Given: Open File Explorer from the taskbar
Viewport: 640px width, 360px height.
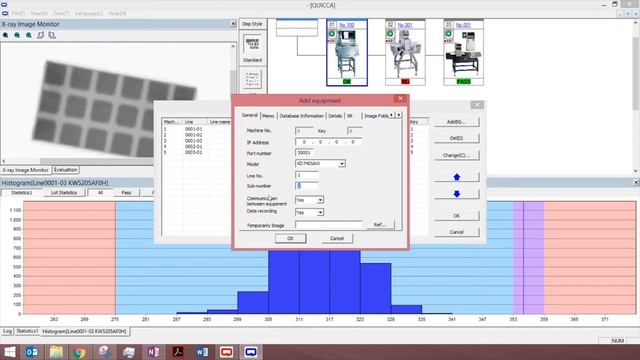Looking at the screenshot, I should (x=56, y=352).
